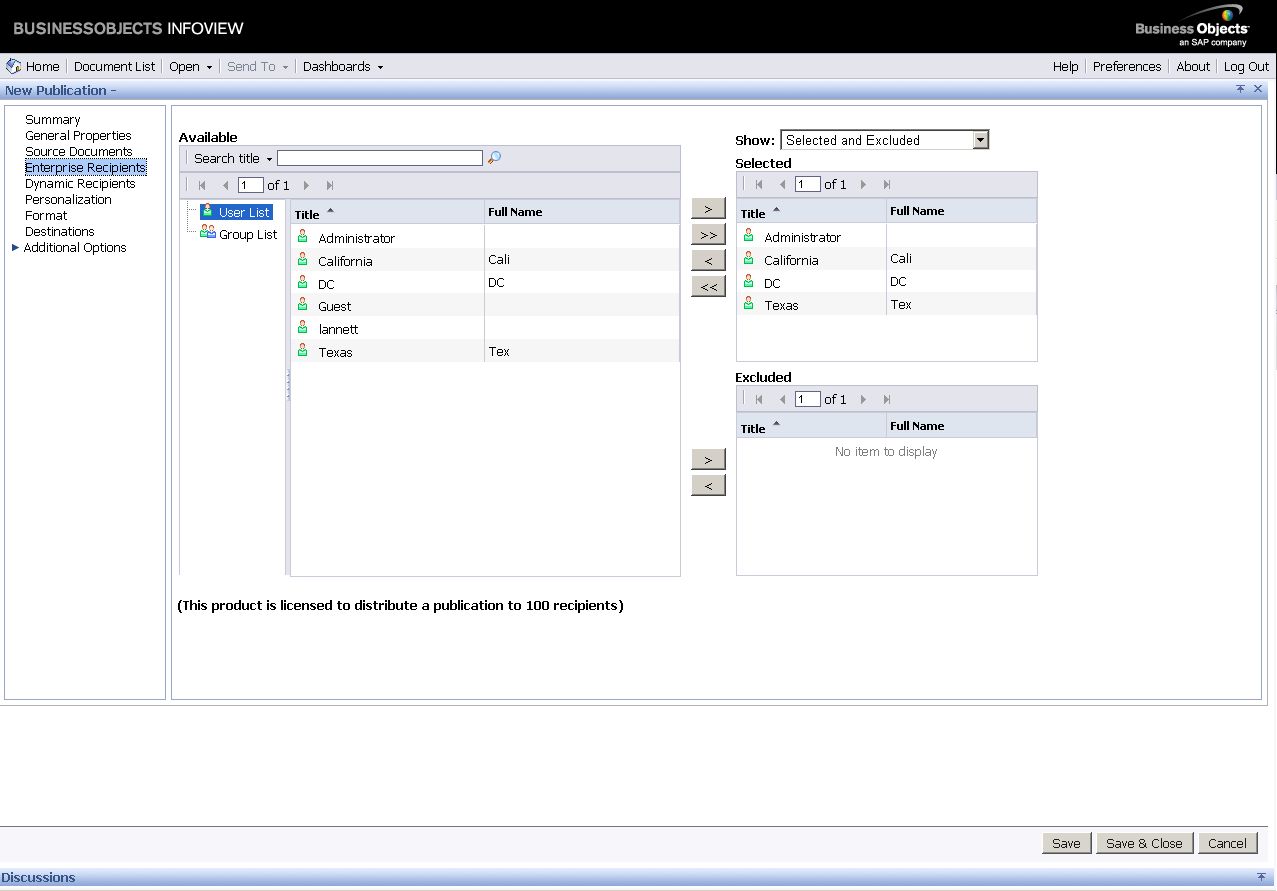Click Texas user icon in Selected list
This screenshot has width=1277, height=891.
[x=749, y=304]
